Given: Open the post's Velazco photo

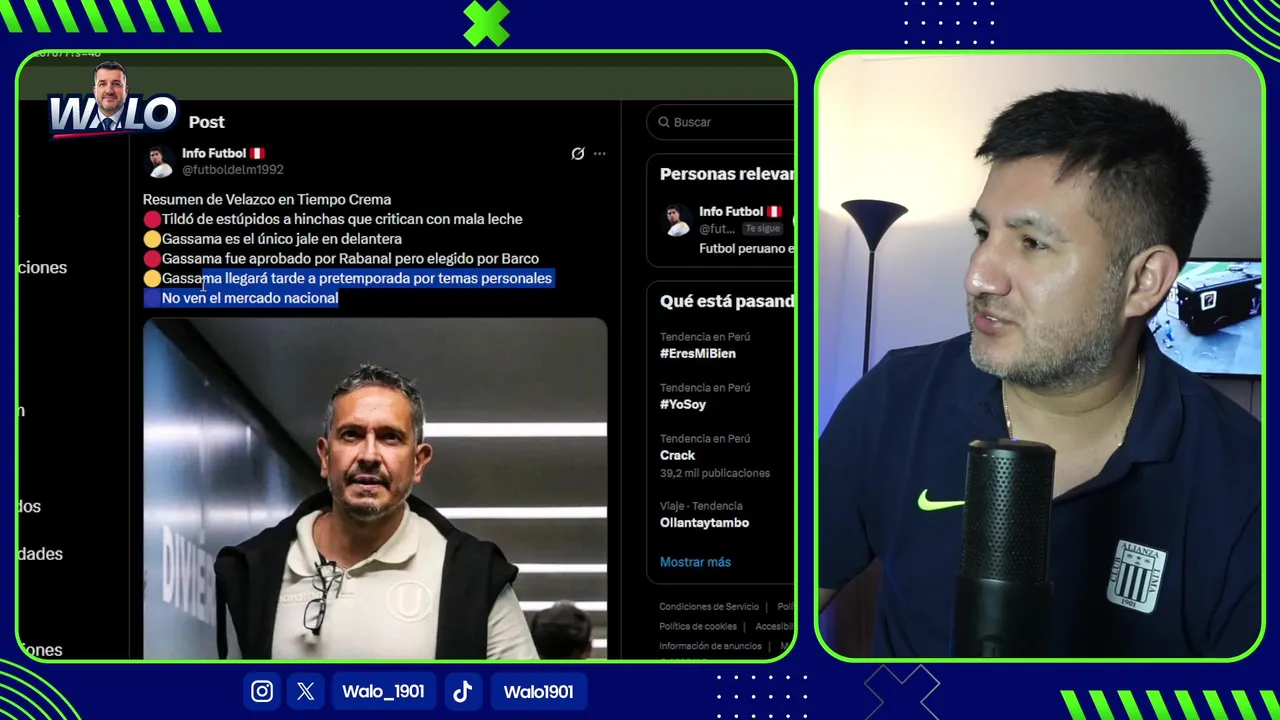Looking at the screenshot, I should [x=375, y=489].
